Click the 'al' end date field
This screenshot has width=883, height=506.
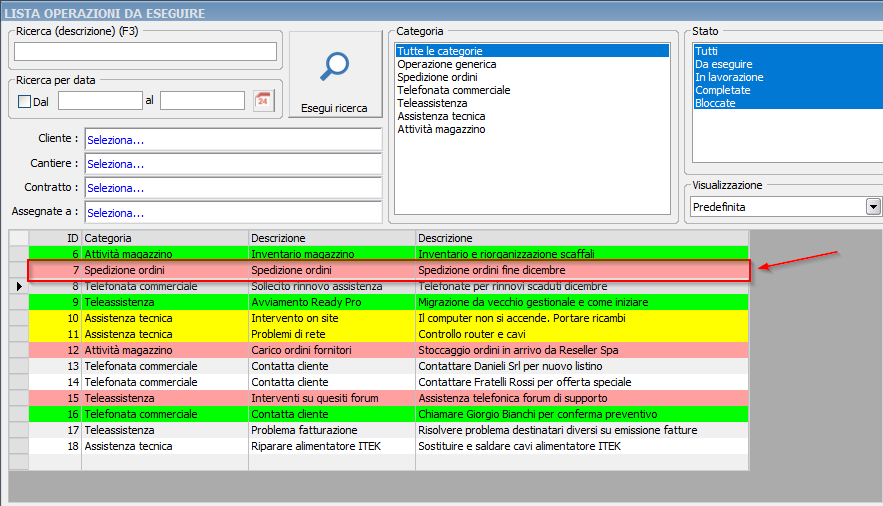(x=202, y=100)
